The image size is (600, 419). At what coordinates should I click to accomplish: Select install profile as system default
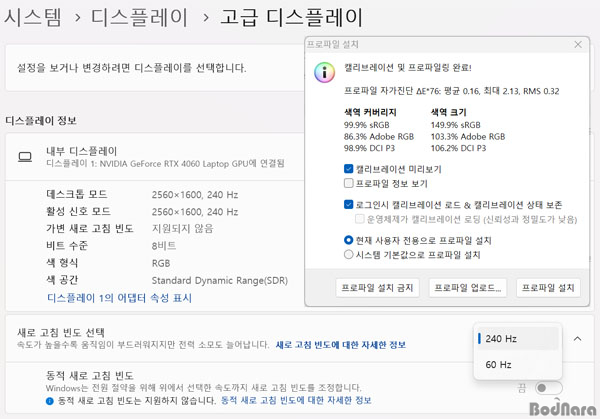[x=348, y=254]
